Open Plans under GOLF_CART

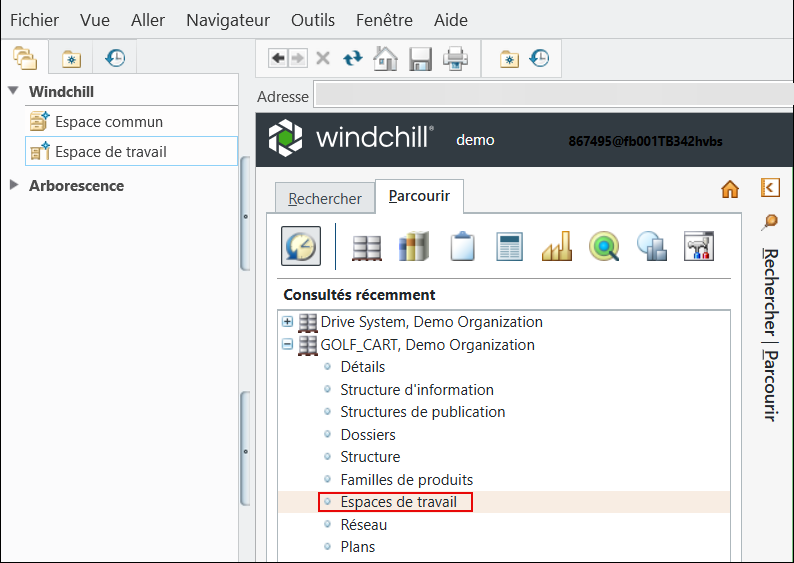coord(358,547)
